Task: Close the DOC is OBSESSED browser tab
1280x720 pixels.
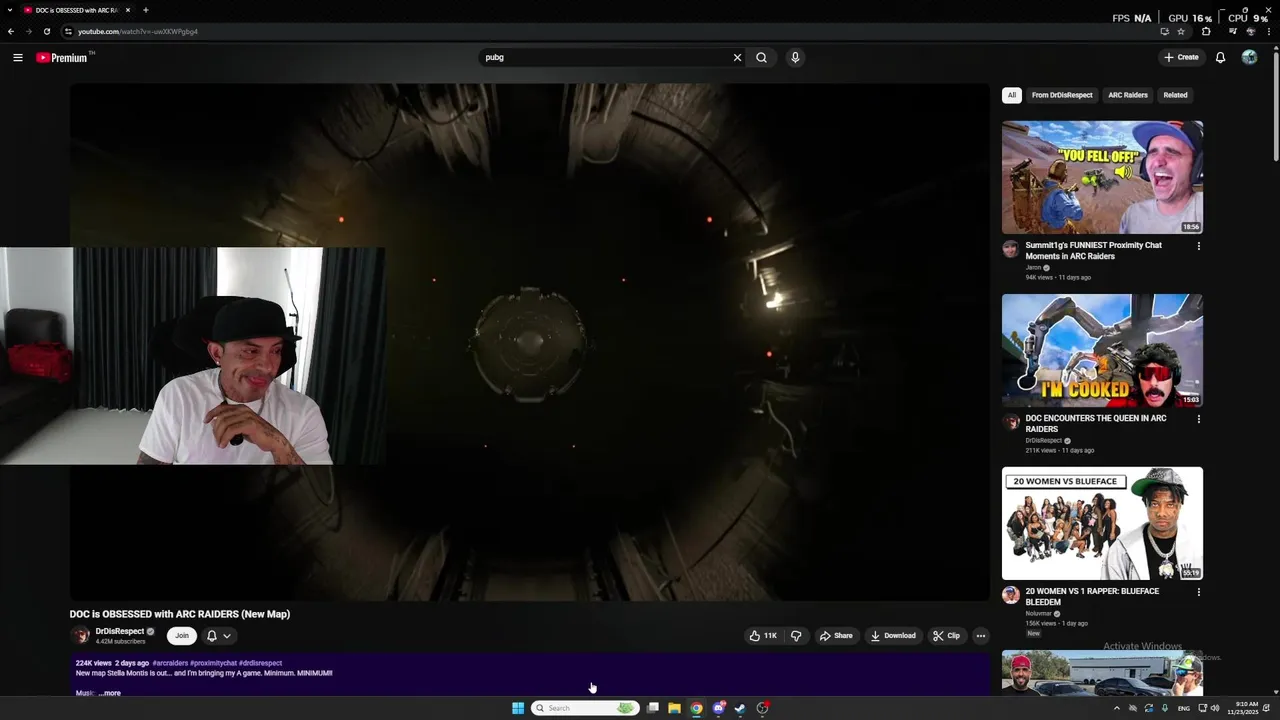Action: point(128,10)
